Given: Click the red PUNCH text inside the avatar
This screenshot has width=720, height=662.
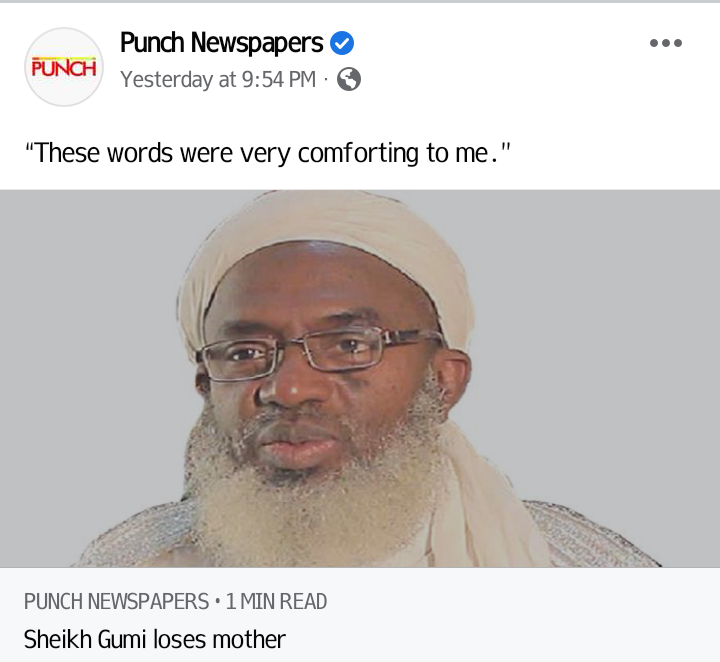Looking at the screenshot, I should [x=64, y=68].
